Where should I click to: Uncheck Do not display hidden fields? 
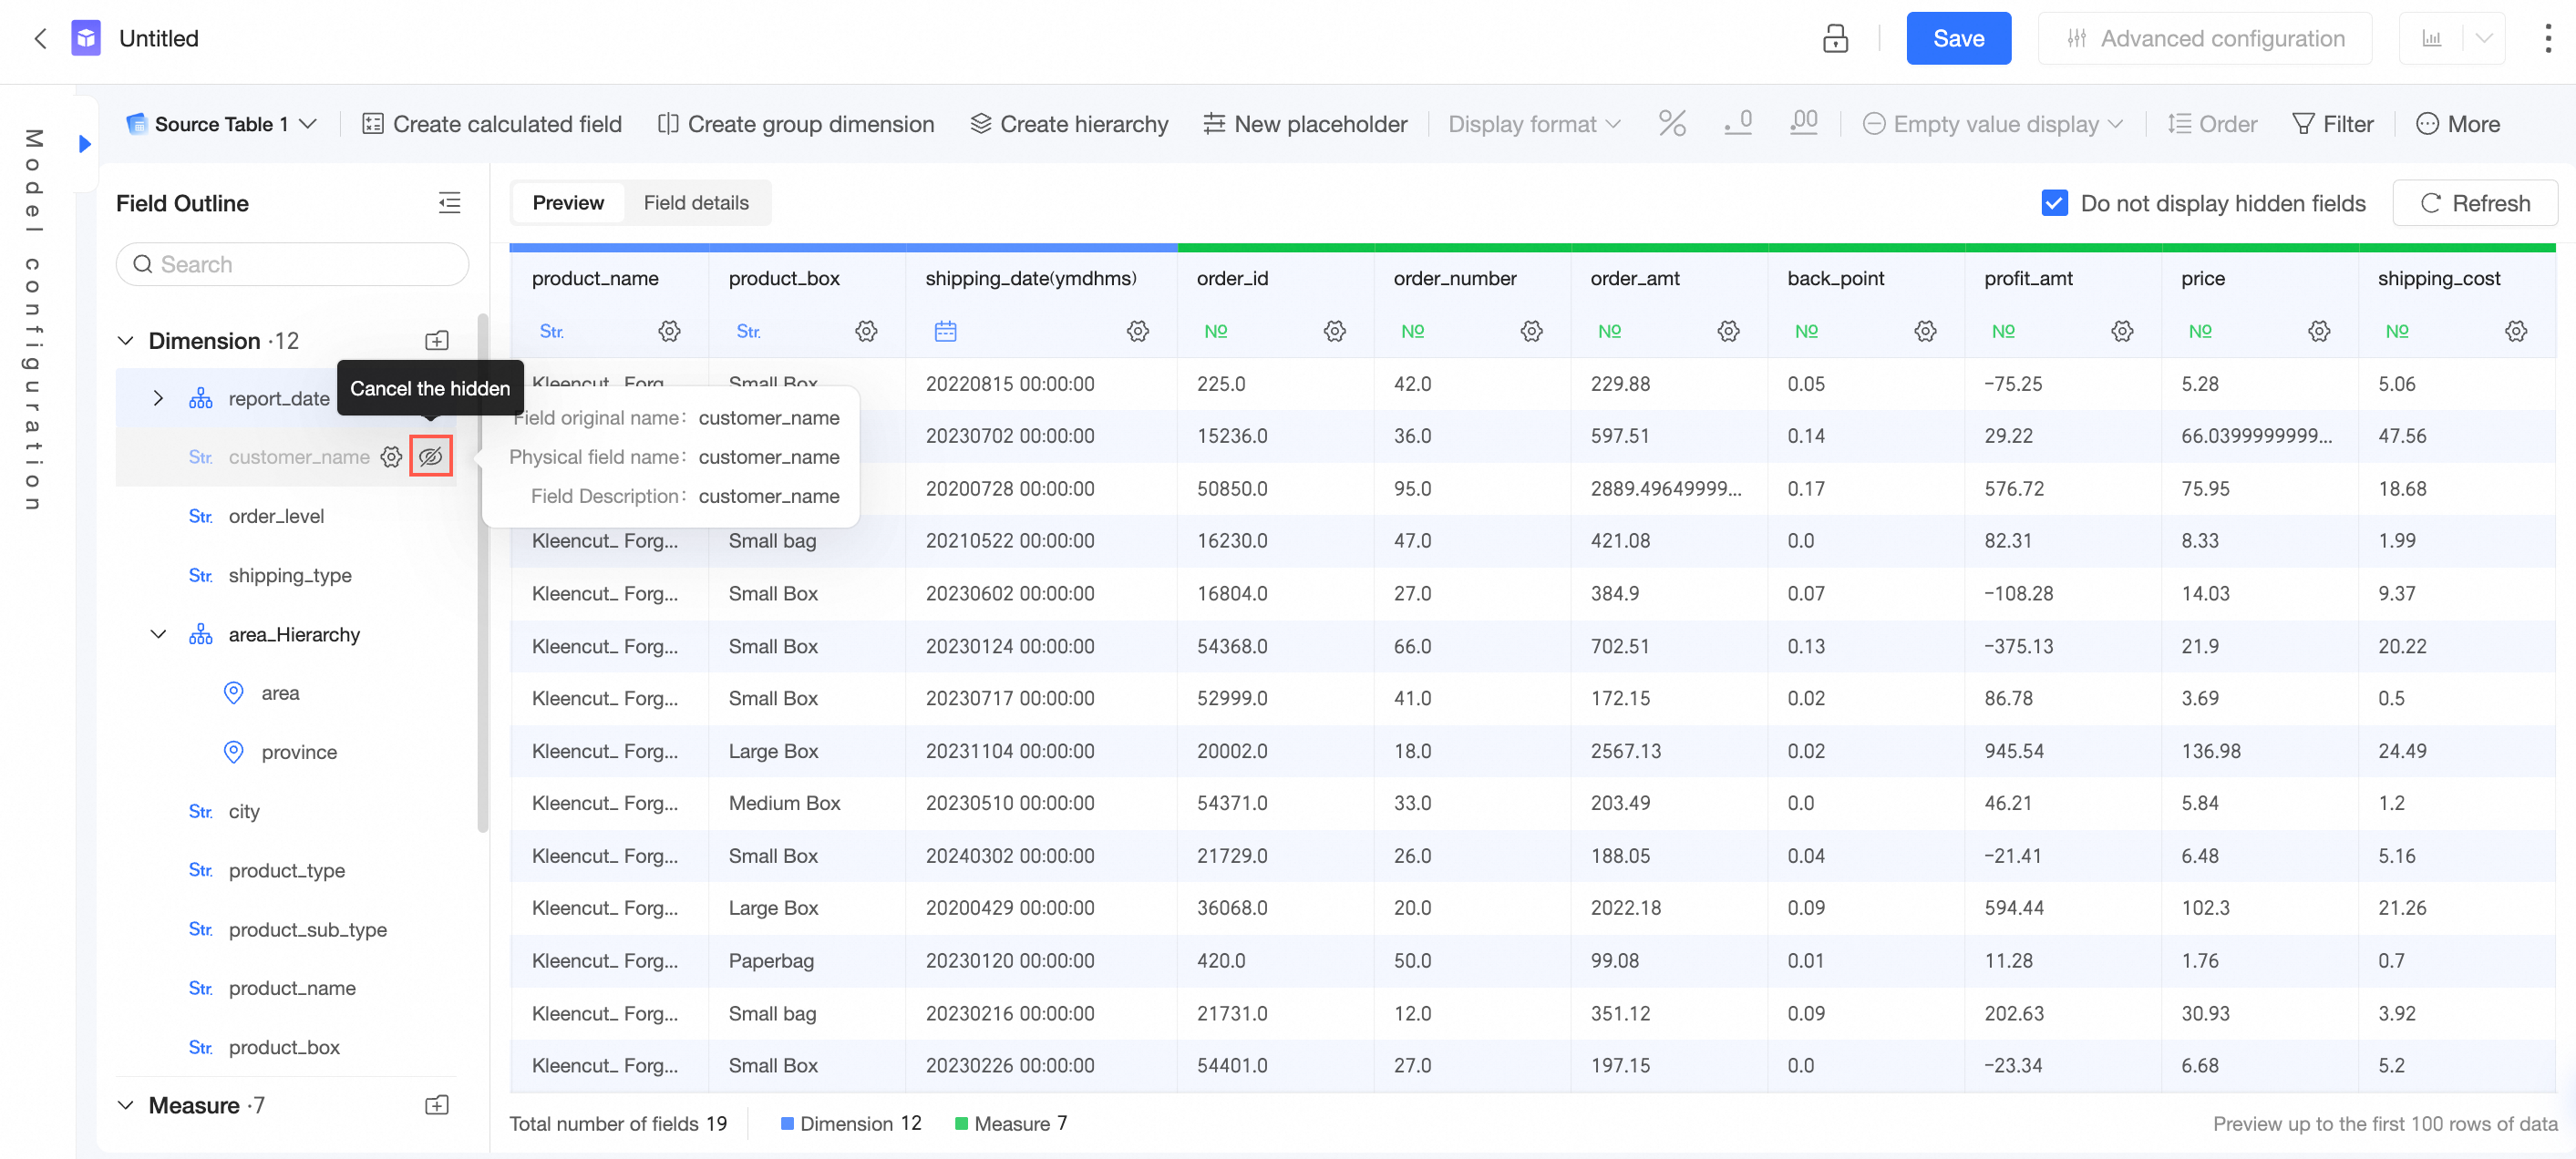pyautogui.click(x=2054, y=203)
